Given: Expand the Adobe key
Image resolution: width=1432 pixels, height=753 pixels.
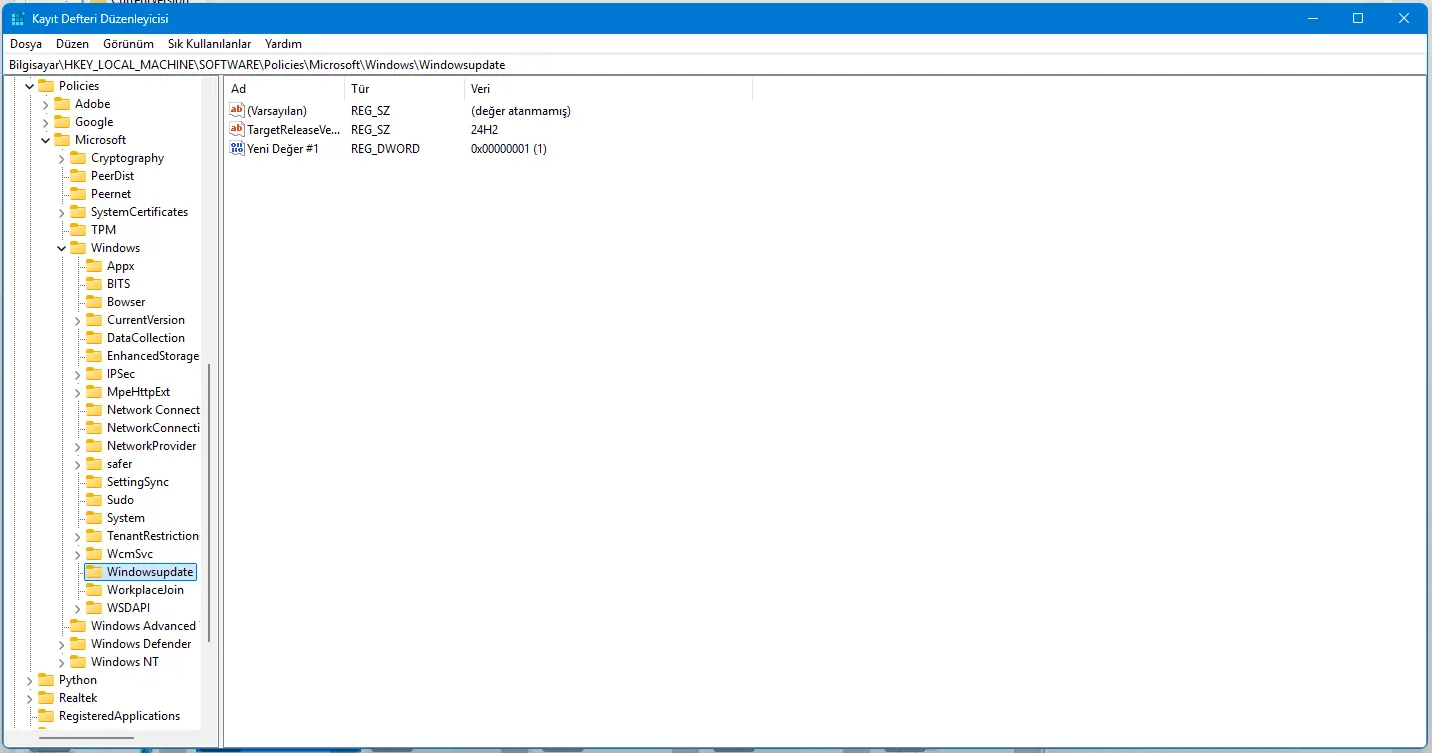Looking at the screenshot, I should point(46,104).
